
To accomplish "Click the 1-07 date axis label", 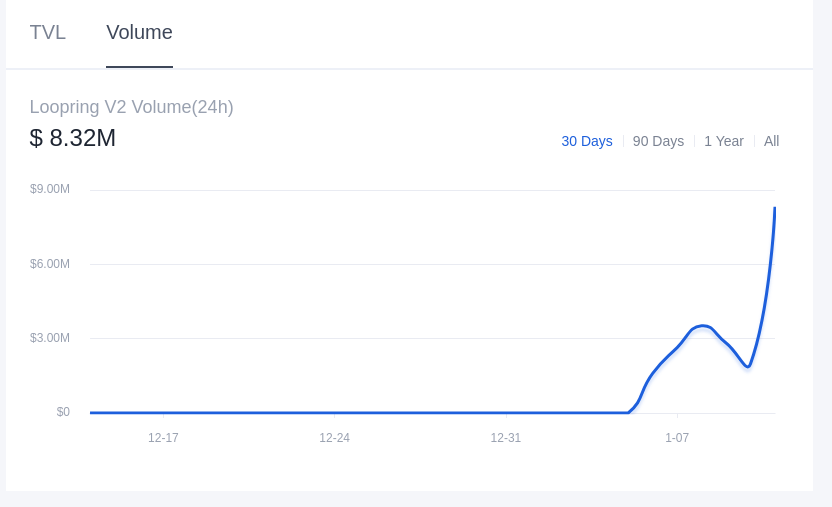I will [677, 438].
